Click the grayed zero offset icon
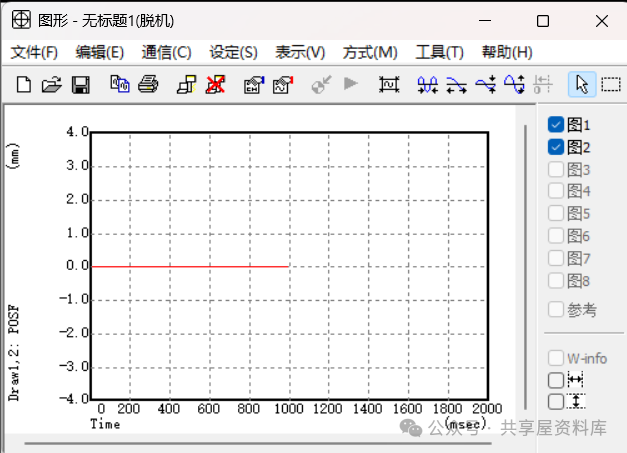 (x=543, y=84)
